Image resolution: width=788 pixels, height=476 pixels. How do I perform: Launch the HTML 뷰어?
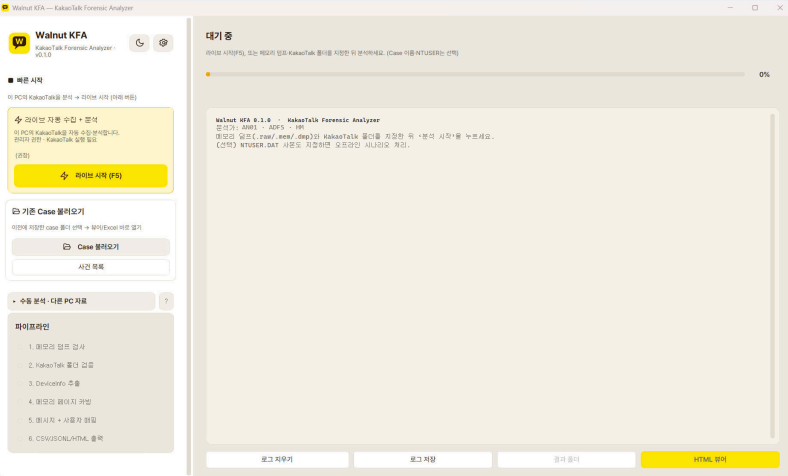(710, 459)
